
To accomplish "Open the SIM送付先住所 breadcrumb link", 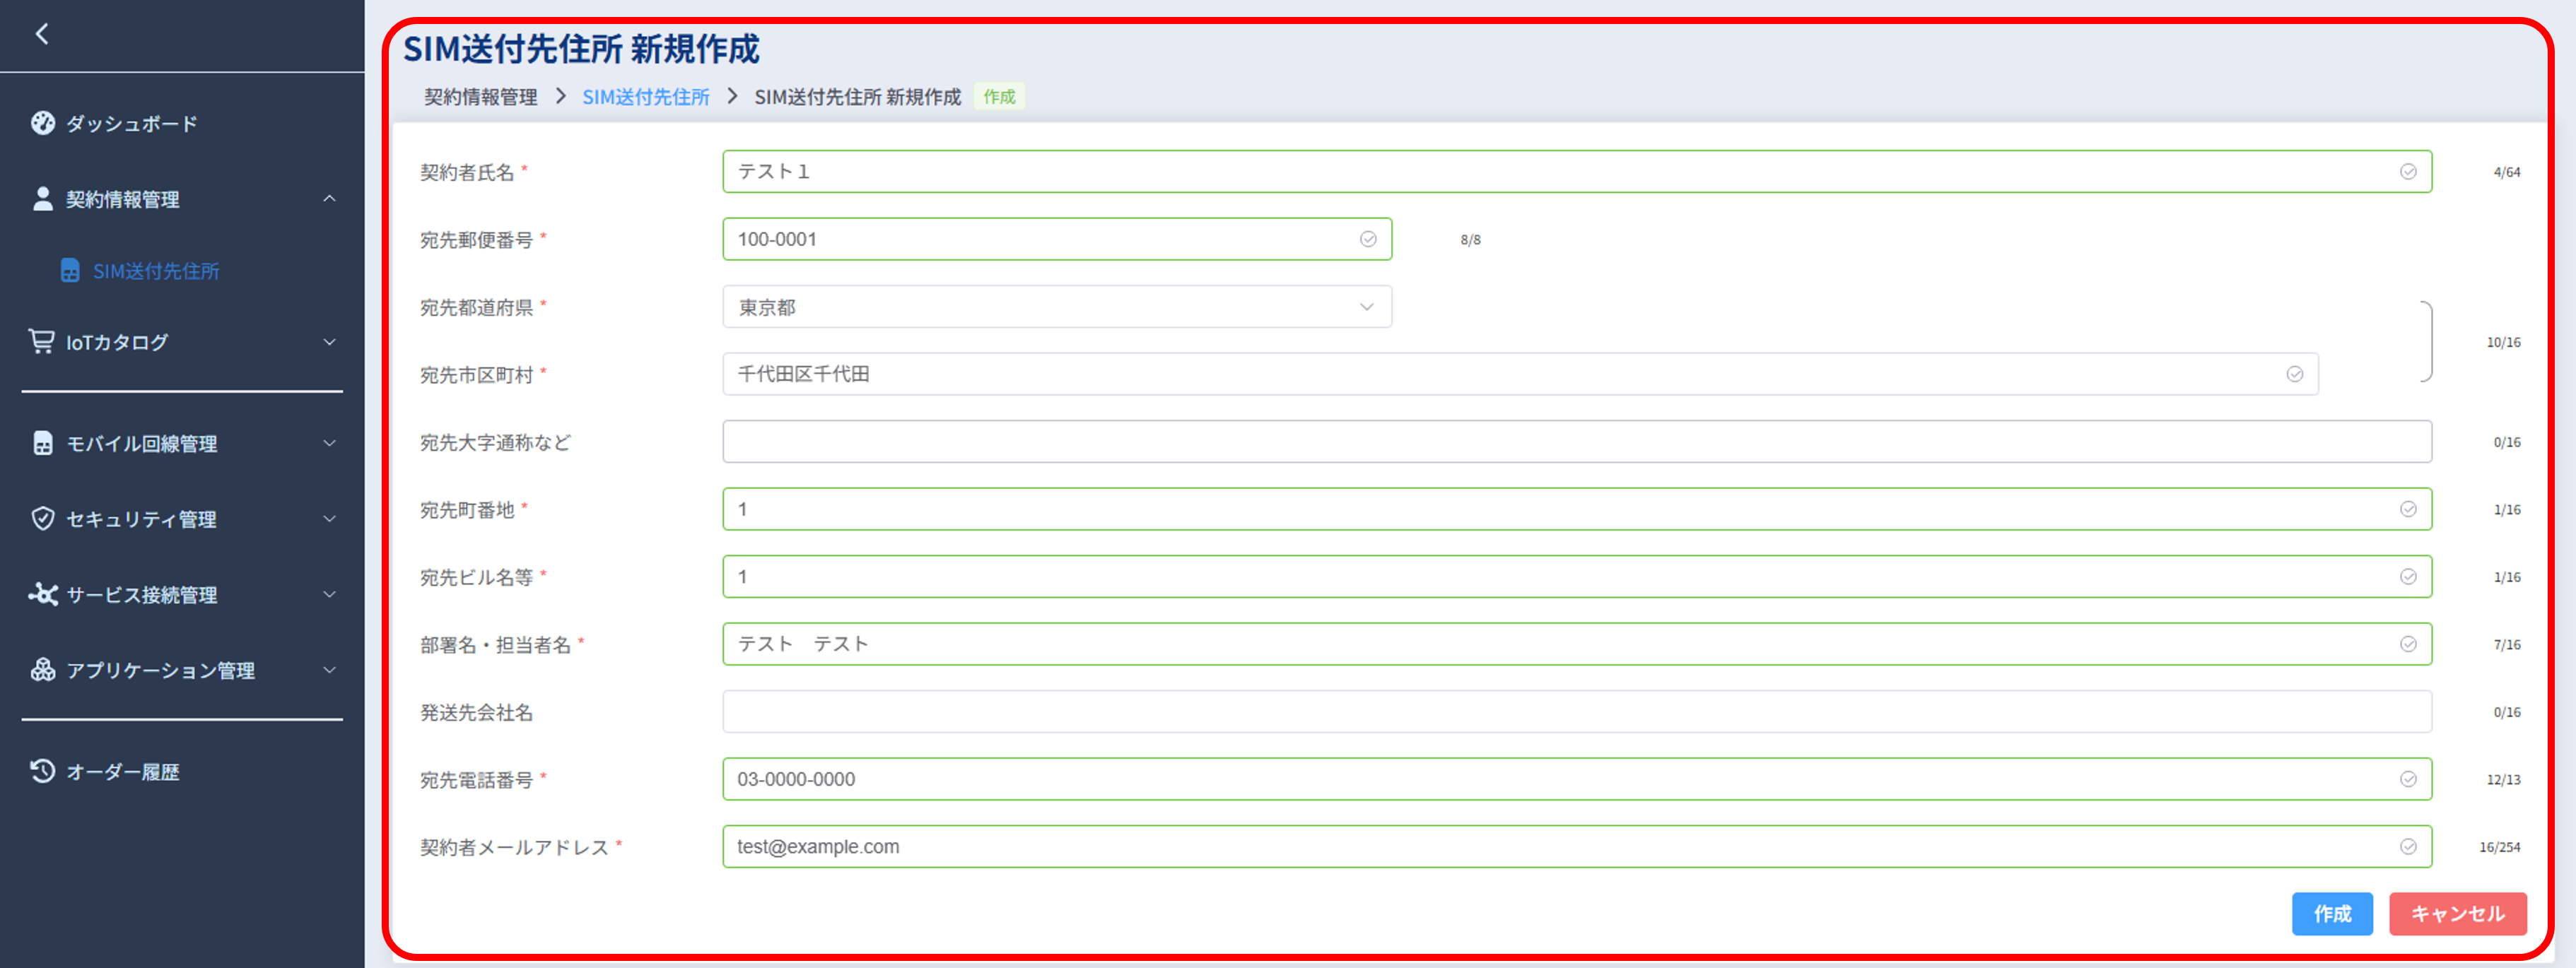I will (645, 97).
